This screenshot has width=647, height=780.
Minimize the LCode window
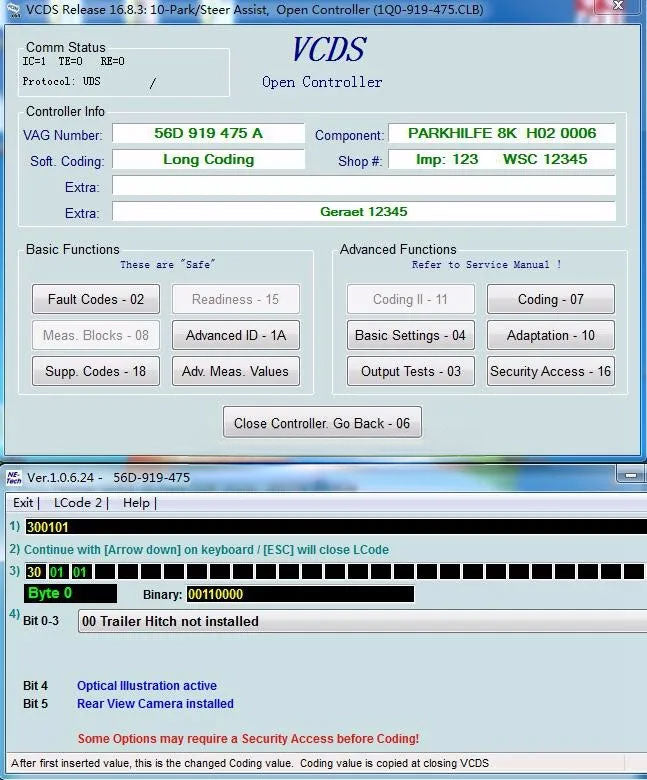click(632, 477)
